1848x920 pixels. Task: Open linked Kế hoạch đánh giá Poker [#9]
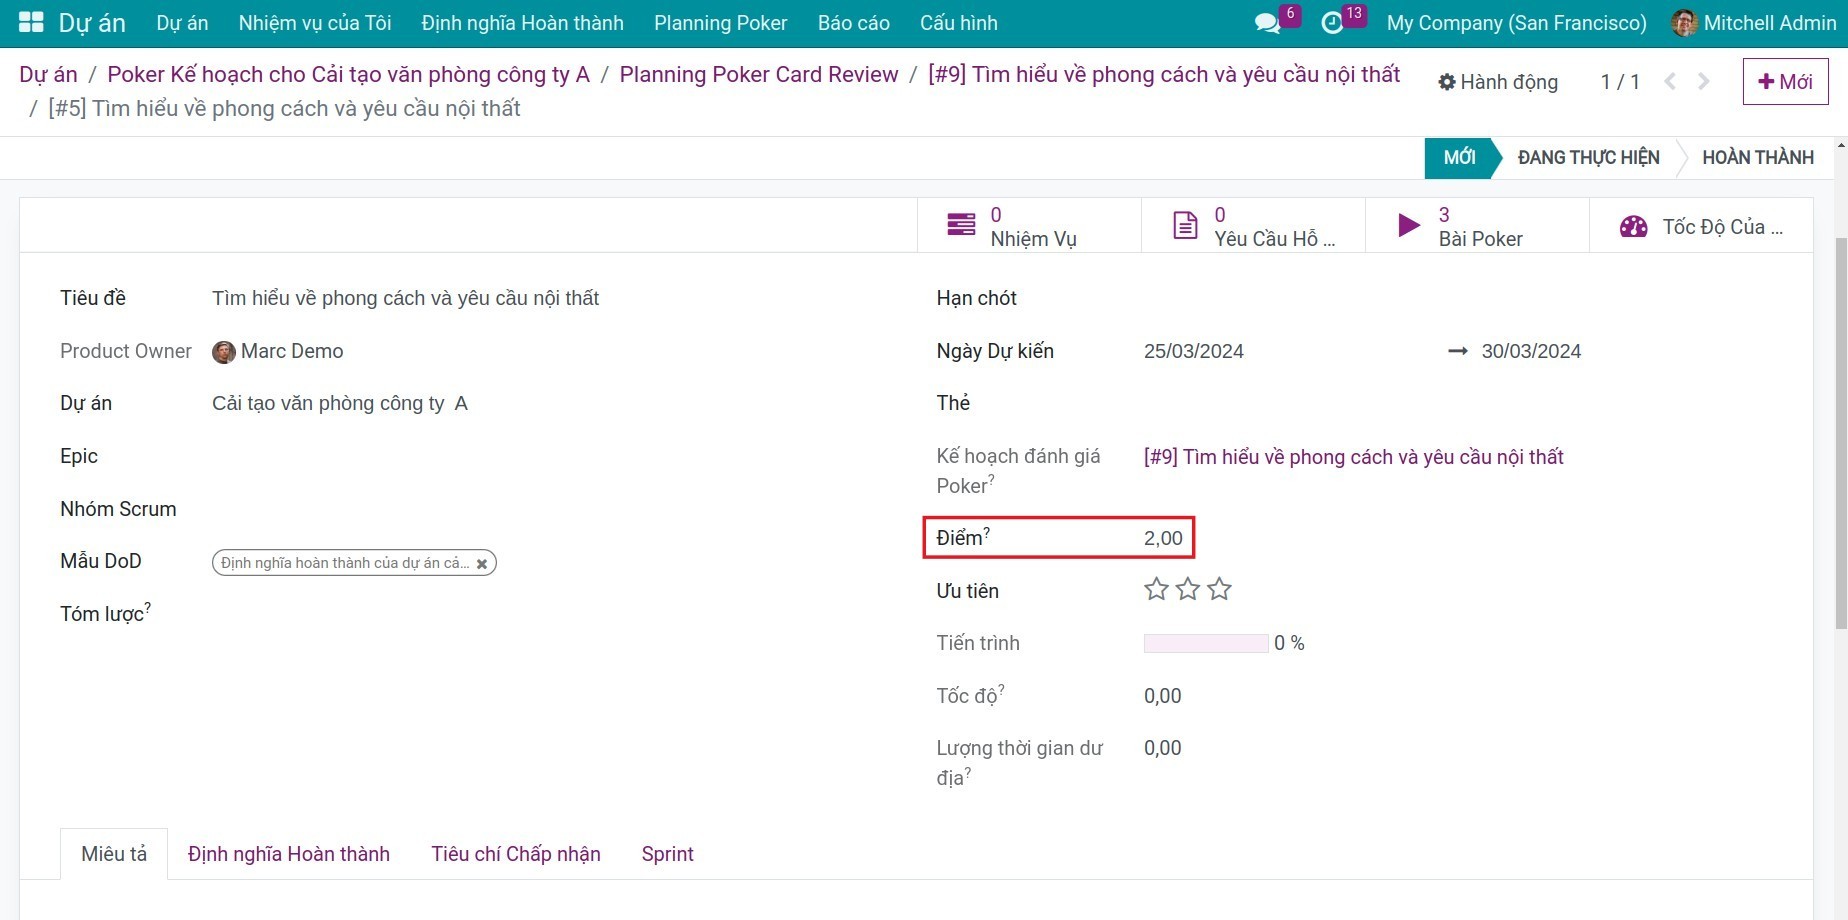1353,457
